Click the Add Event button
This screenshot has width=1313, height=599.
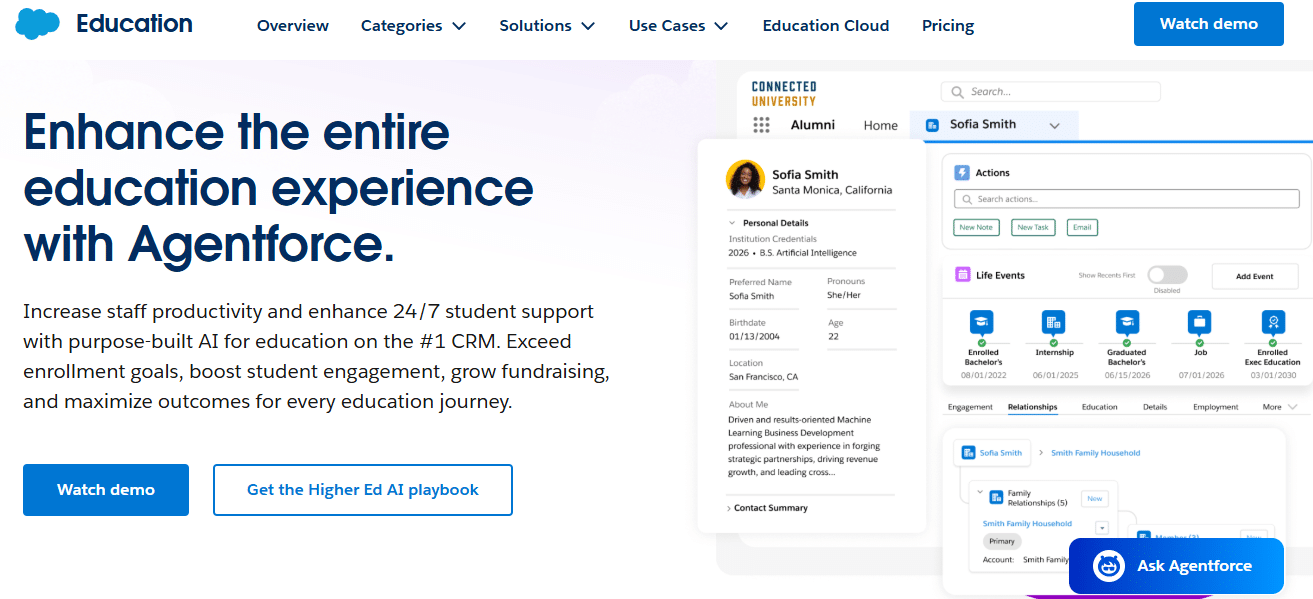coord(1254,276)
